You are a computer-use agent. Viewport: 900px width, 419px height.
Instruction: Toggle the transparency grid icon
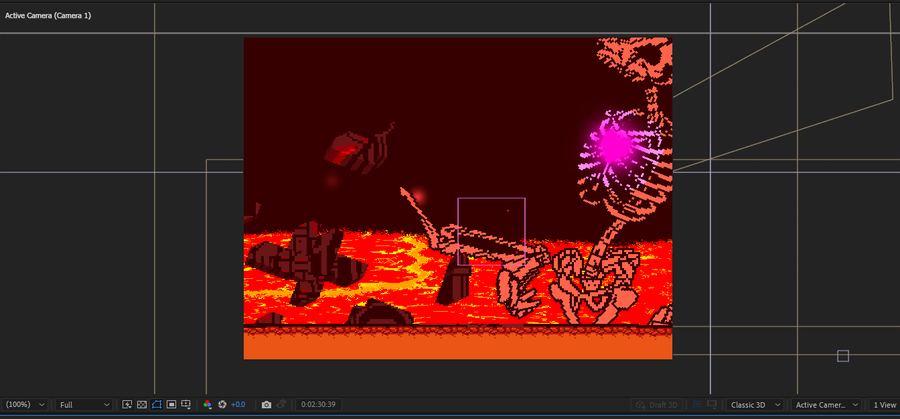(x=142, y=405)
